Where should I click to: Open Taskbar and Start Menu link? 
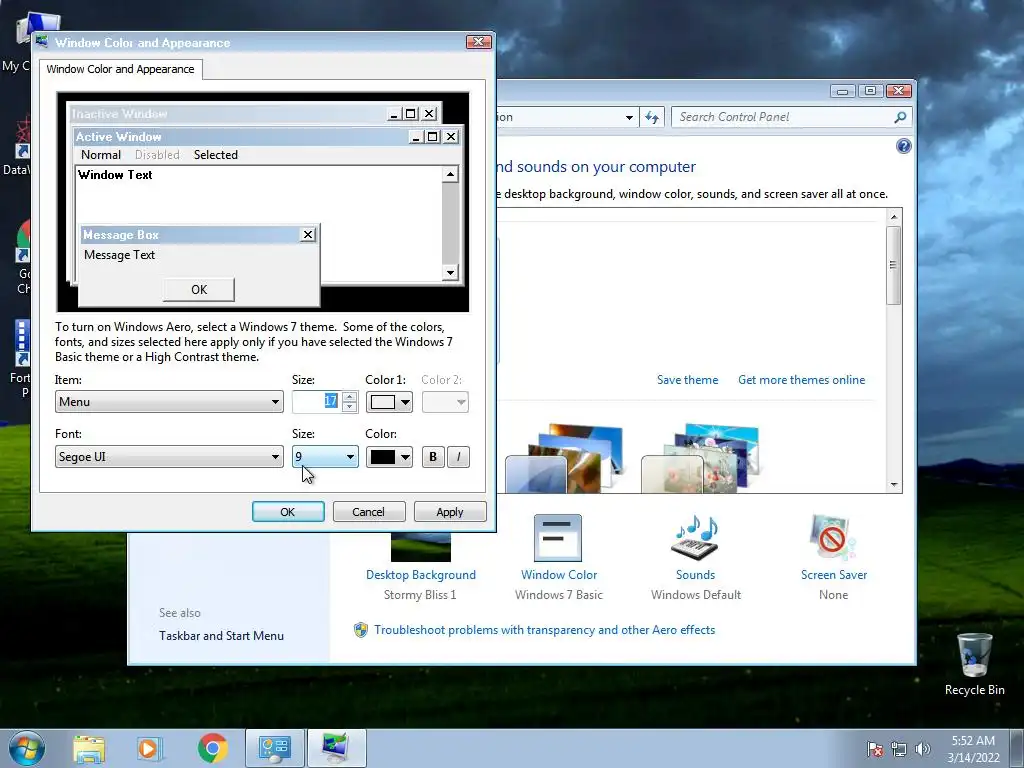coord(221,635)
